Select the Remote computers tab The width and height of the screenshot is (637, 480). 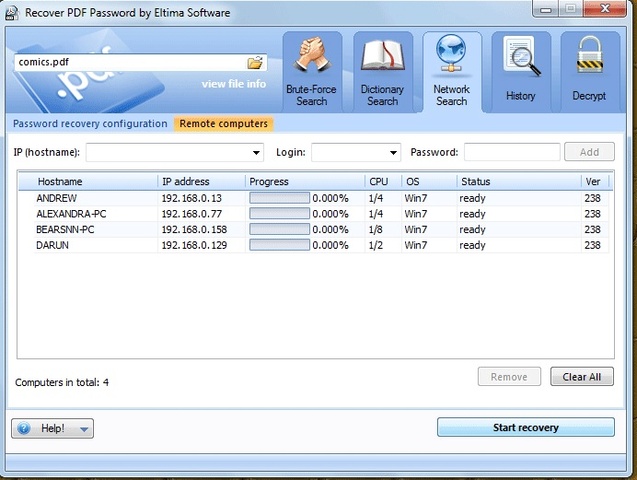(x=223, y=123)
